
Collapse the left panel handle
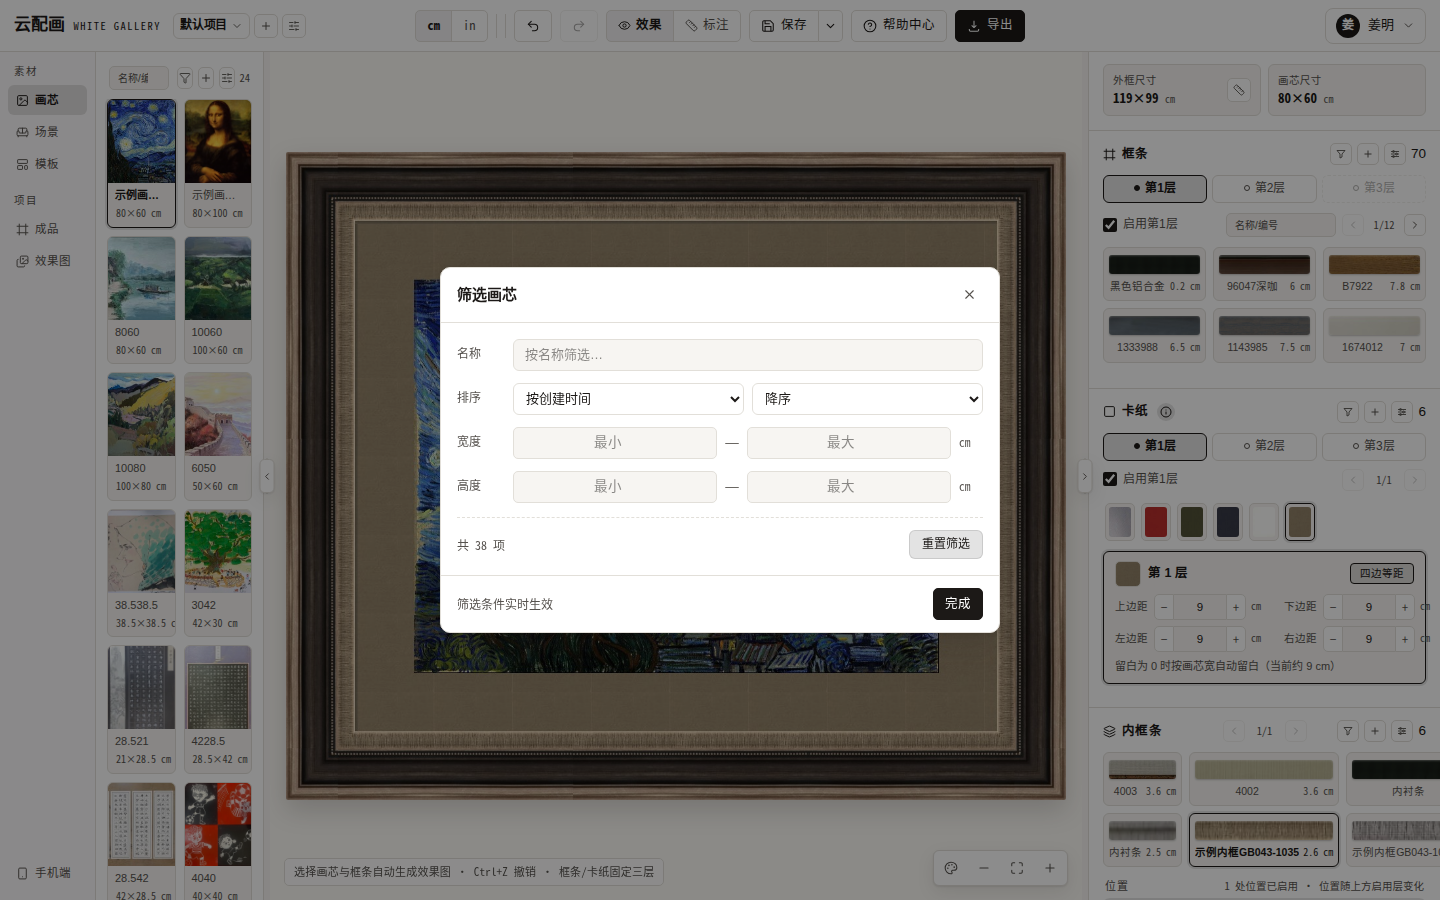pos(267,476)
